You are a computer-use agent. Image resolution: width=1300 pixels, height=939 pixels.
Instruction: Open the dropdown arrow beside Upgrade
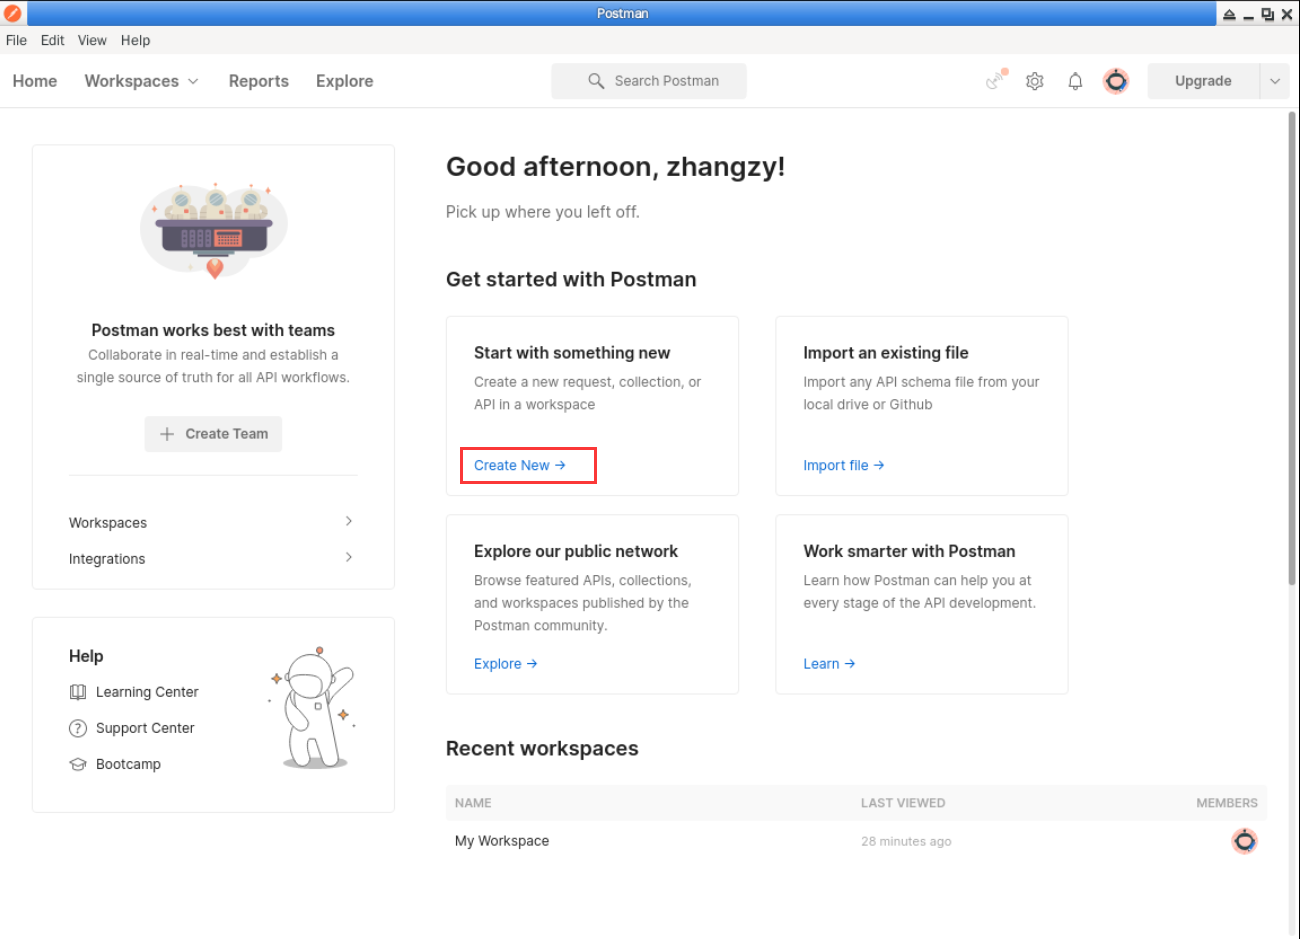pyautogui.click(x=1274, y=81)
